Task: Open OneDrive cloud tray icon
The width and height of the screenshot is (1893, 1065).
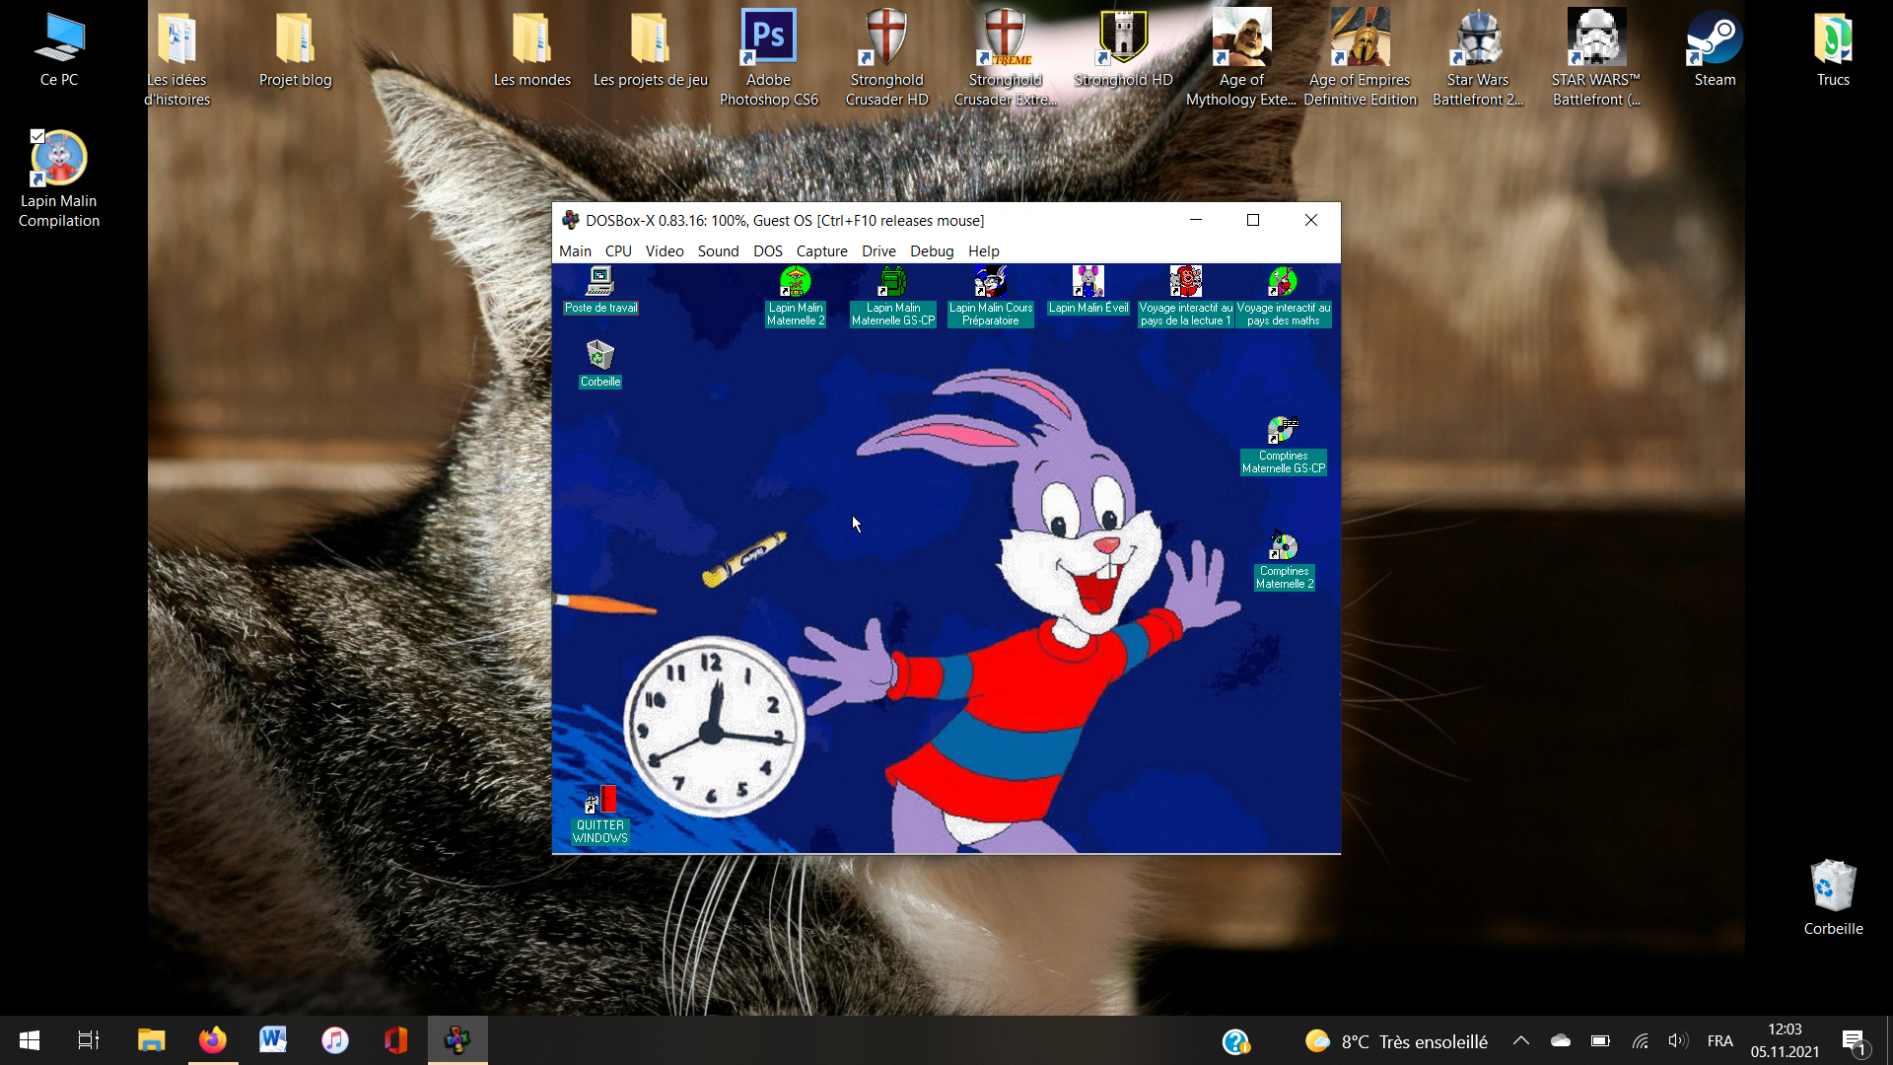Action: (1560, 1041)
